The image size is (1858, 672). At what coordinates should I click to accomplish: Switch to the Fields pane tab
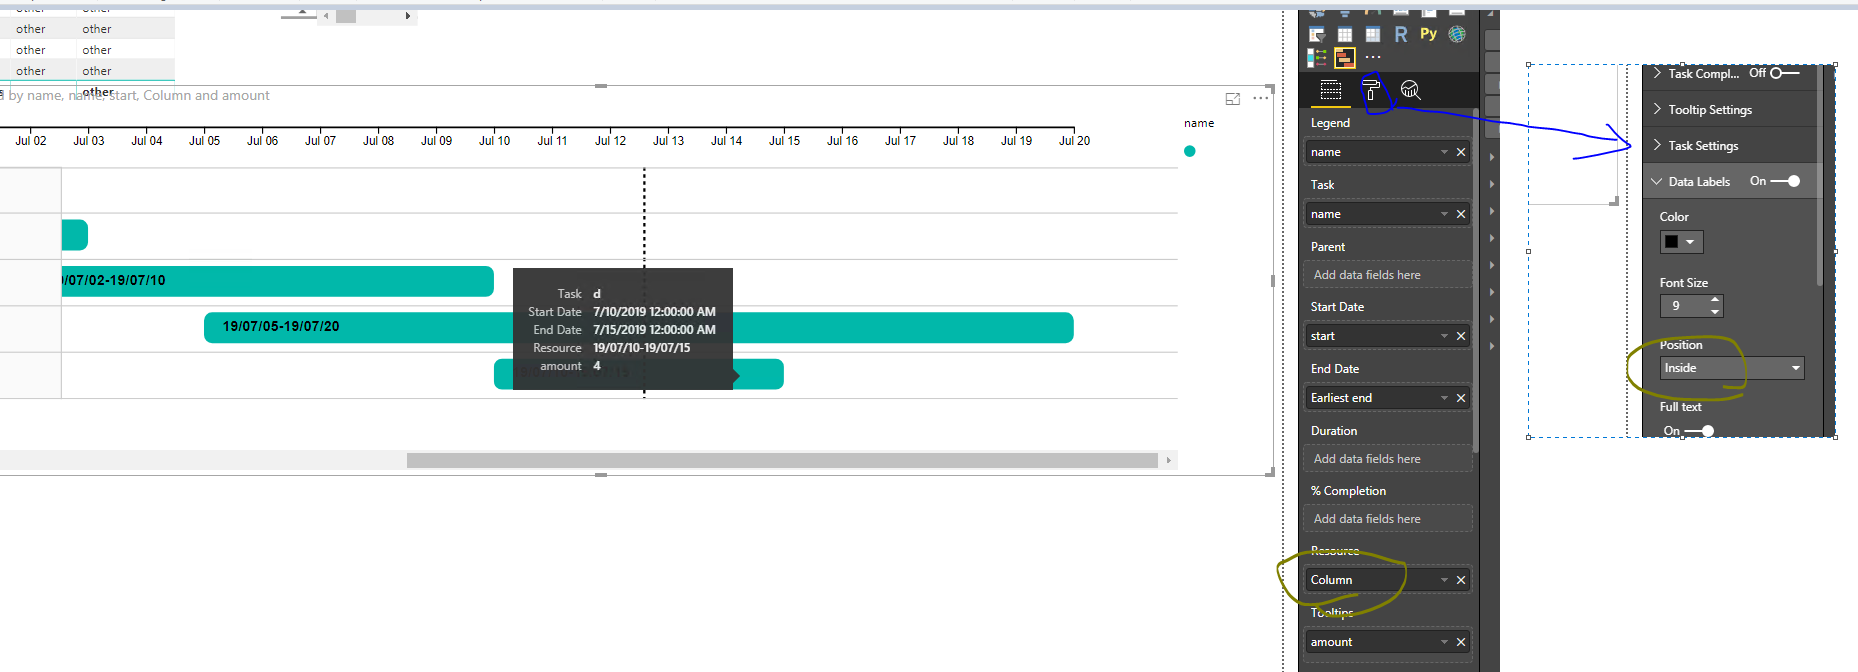[1331, 90]
